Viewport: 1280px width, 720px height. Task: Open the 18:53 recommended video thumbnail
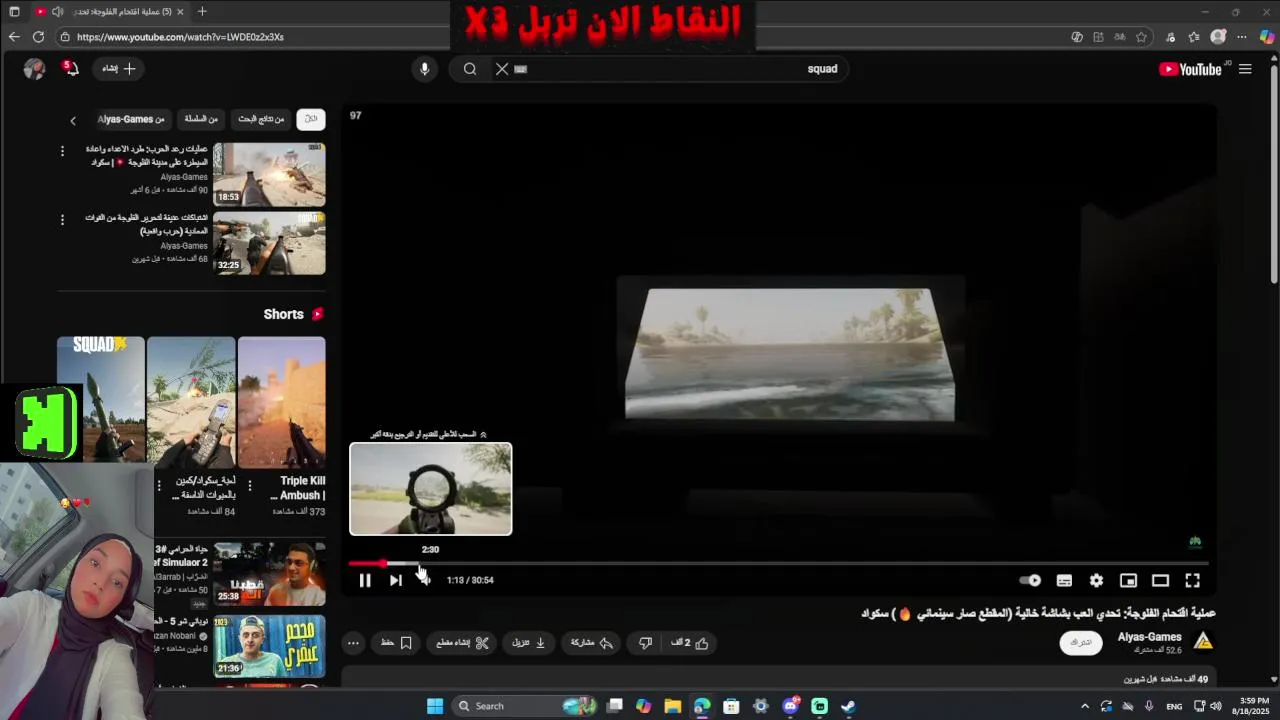pyautogui.click(x=269, y=174)
